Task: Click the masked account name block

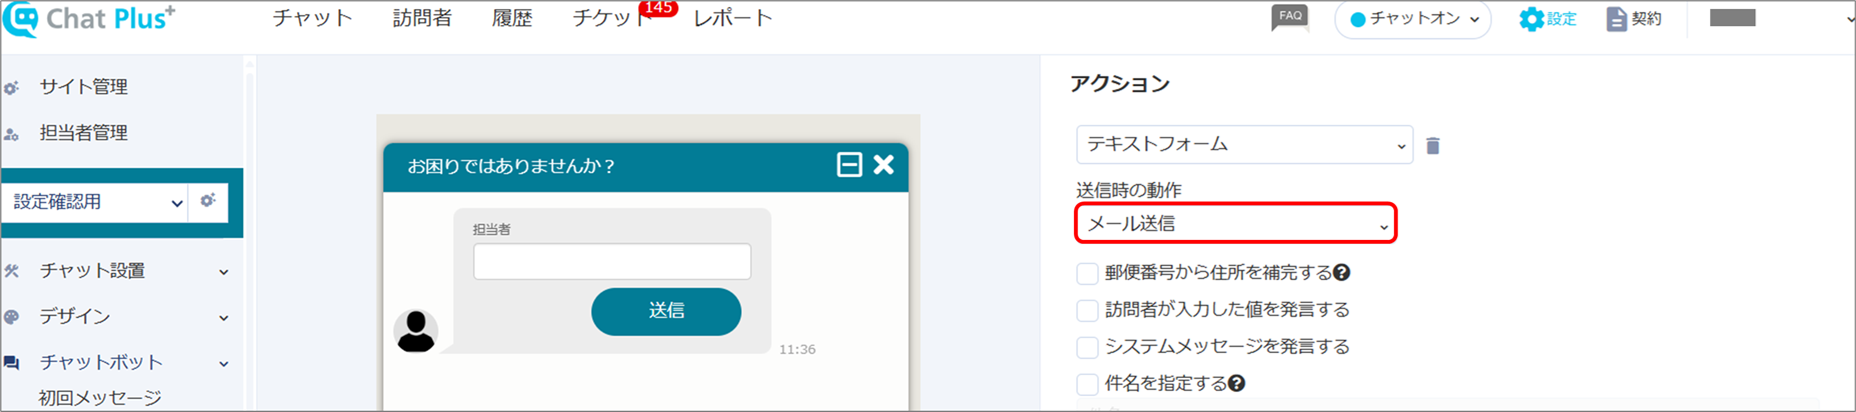Action: point(1733,18)
